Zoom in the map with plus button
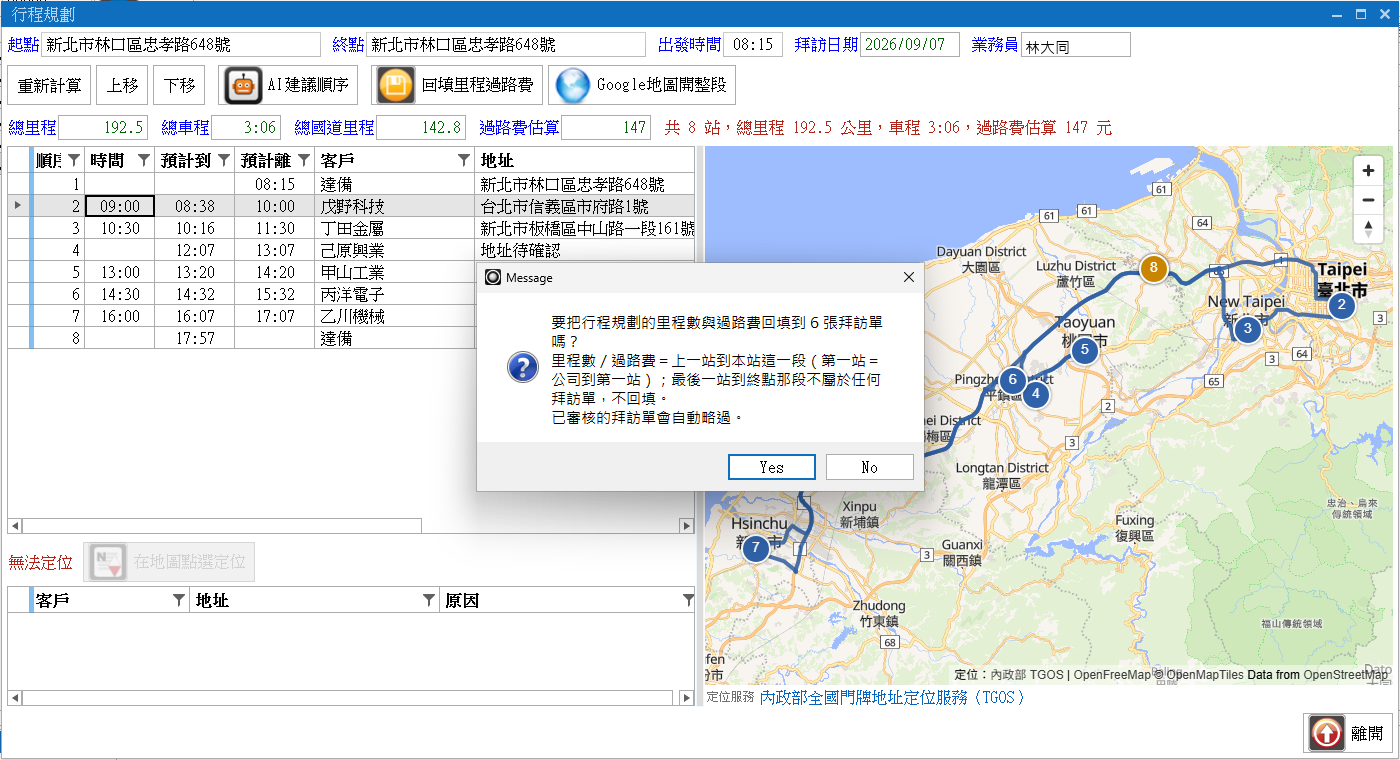This screenshot has width=1400, height=760. [x=1368, y=171]
